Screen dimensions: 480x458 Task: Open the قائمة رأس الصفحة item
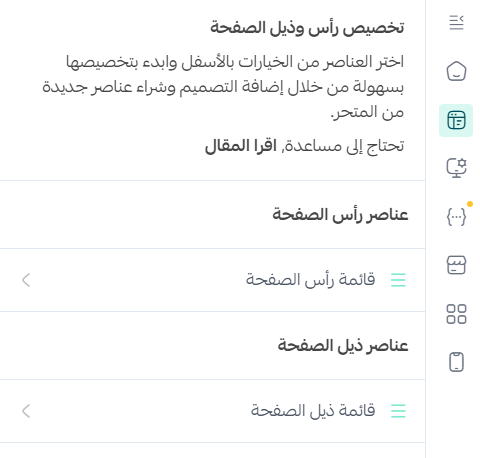213,280
